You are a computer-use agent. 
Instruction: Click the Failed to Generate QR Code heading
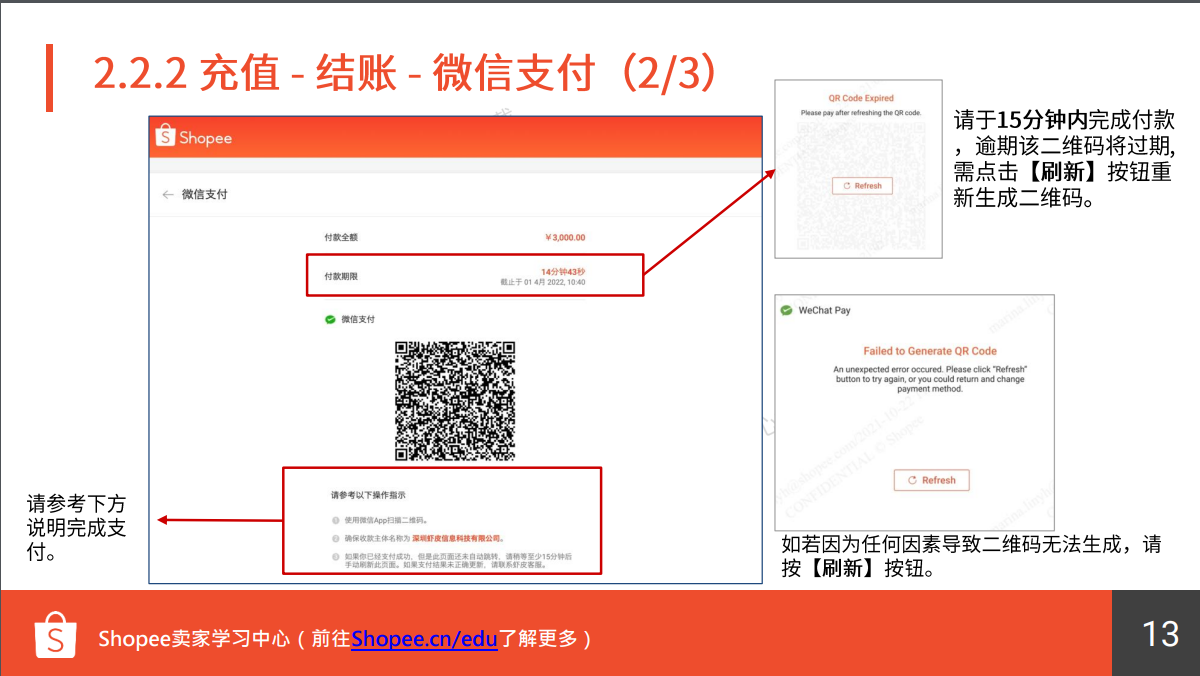click(930, 351)
